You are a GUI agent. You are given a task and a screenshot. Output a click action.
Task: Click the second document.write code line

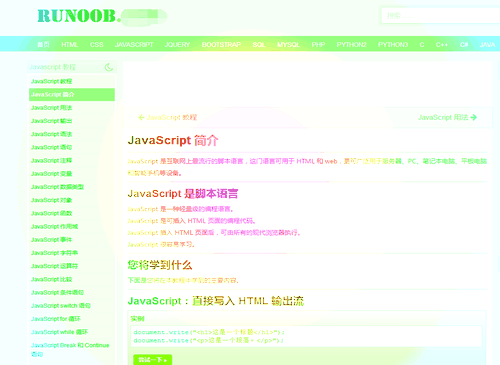click(209, 340)
